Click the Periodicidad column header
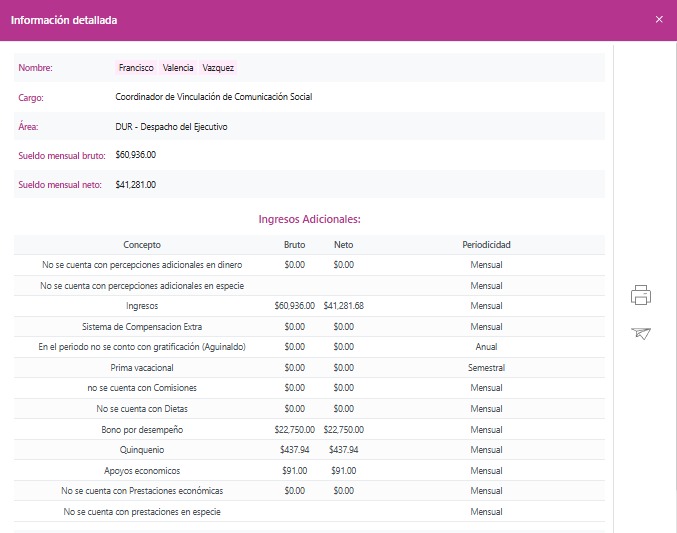677x533 pixels. [486, 245]
